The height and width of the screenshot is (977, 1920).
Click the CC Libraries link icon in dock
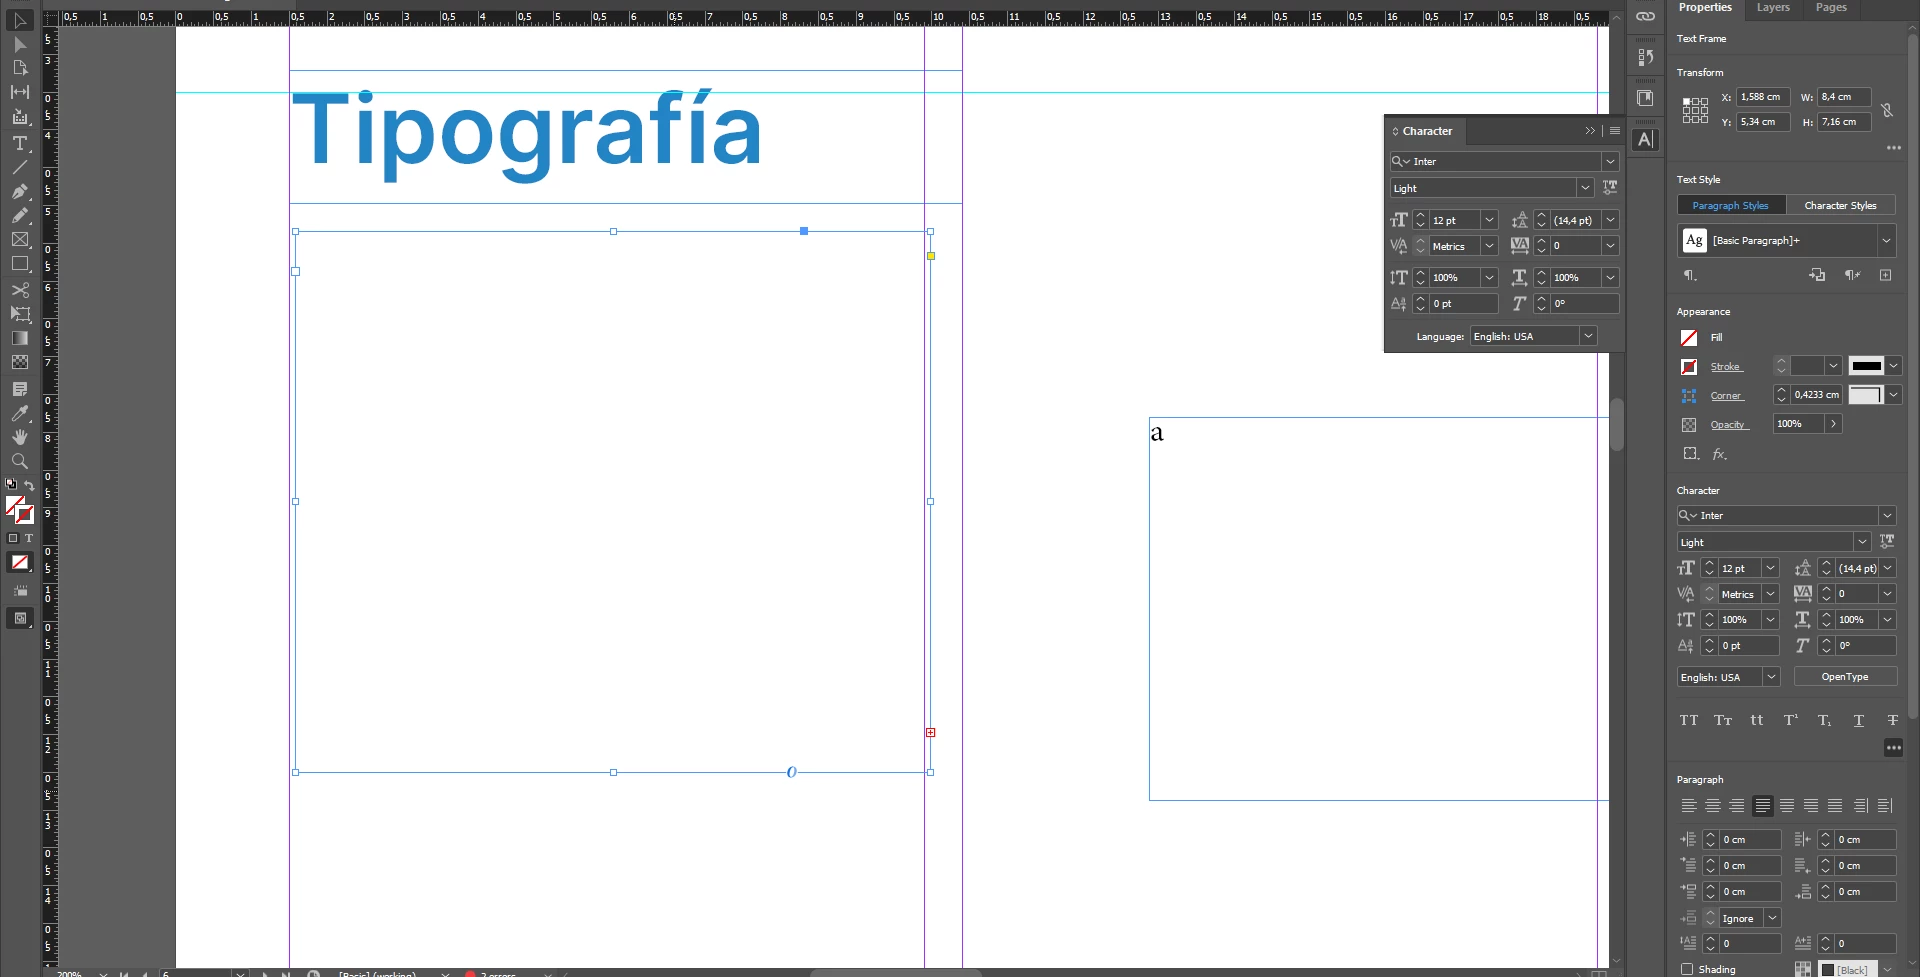click(1645, 16)
